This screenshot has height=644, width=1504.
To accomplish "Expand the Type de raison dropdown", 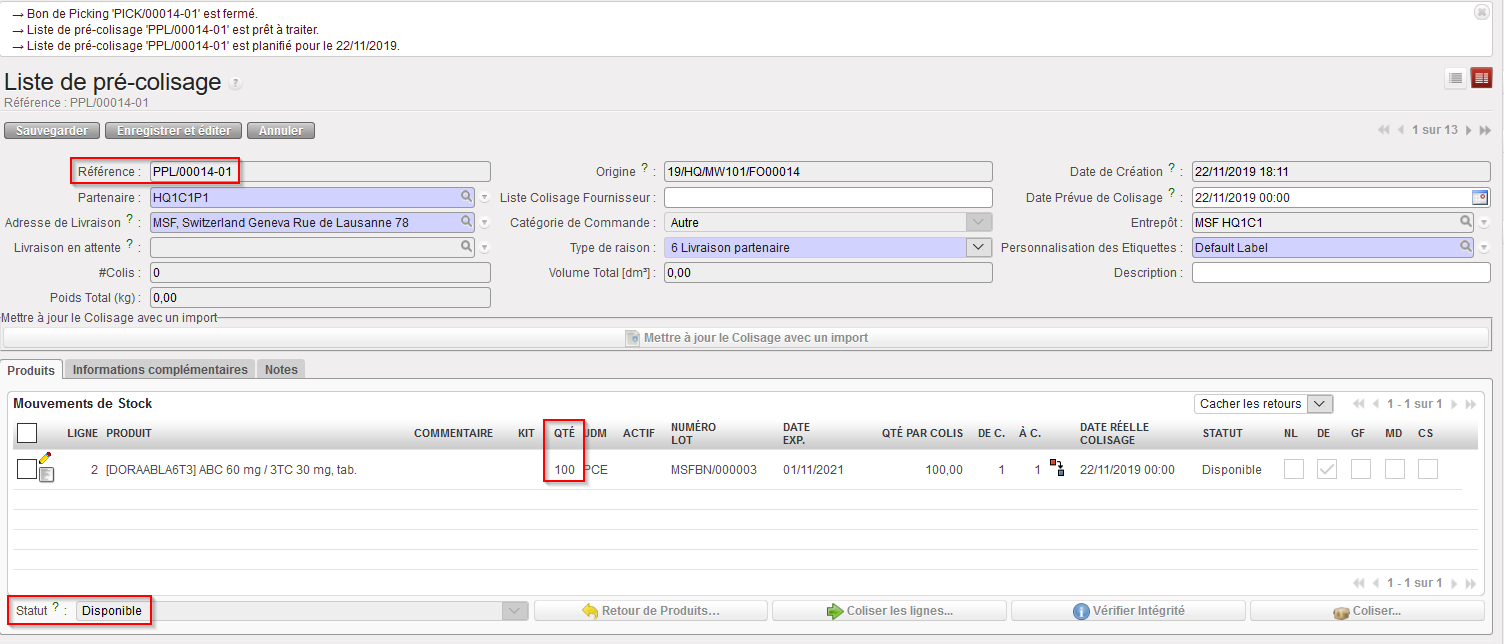I will click(977, 247).
